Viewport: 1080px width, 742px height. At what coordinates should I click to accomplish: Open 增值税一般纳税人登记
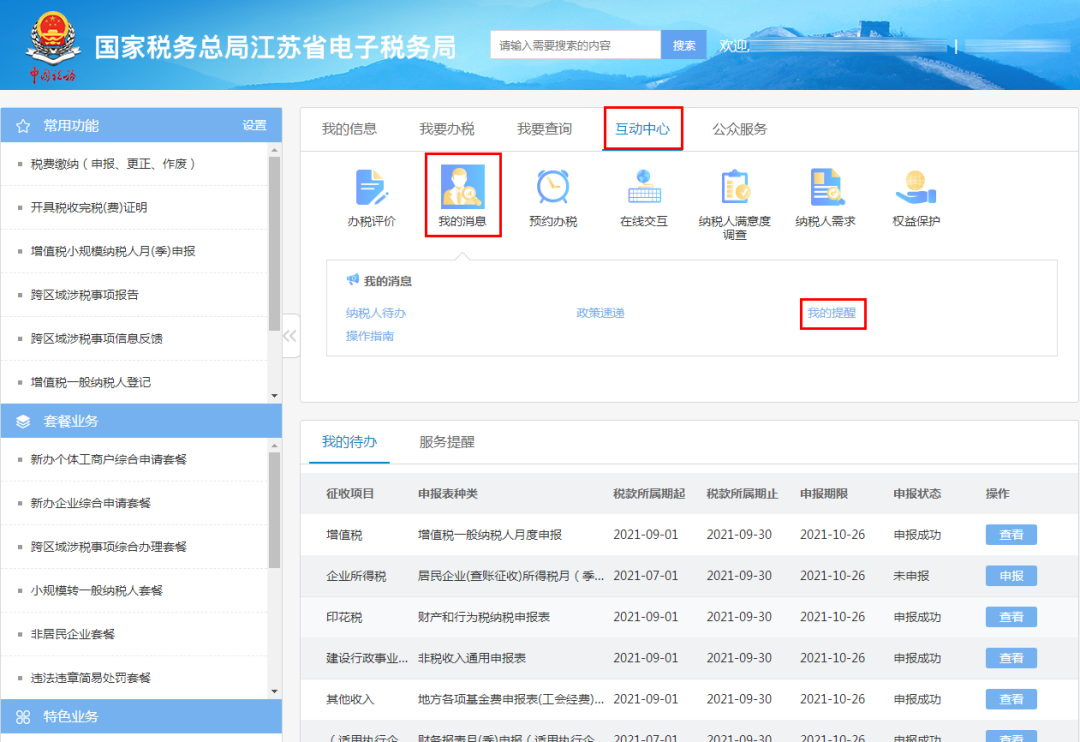(x=91, y=382)
